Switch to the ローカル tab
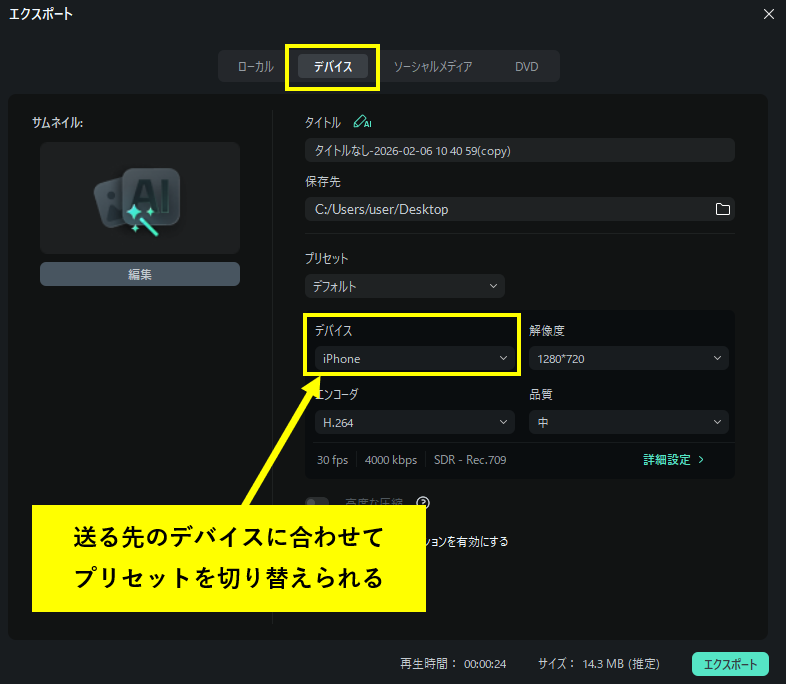The height and width of the screenshot is (684, 786). coord(256,66)
